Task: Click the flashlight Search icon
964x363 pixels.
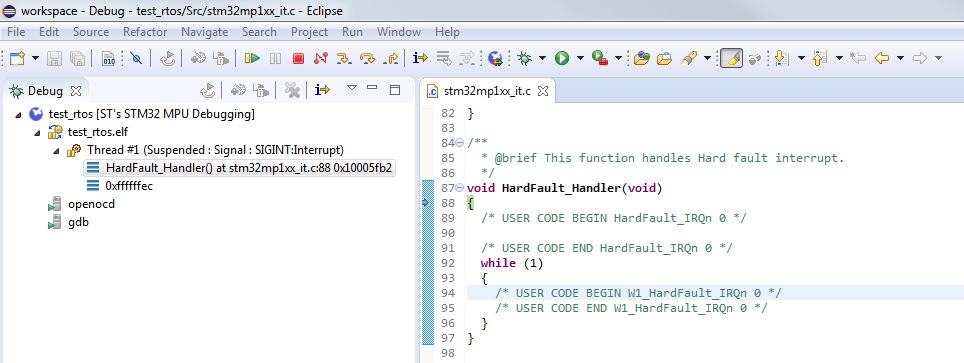Action: [x=689, y=58]
